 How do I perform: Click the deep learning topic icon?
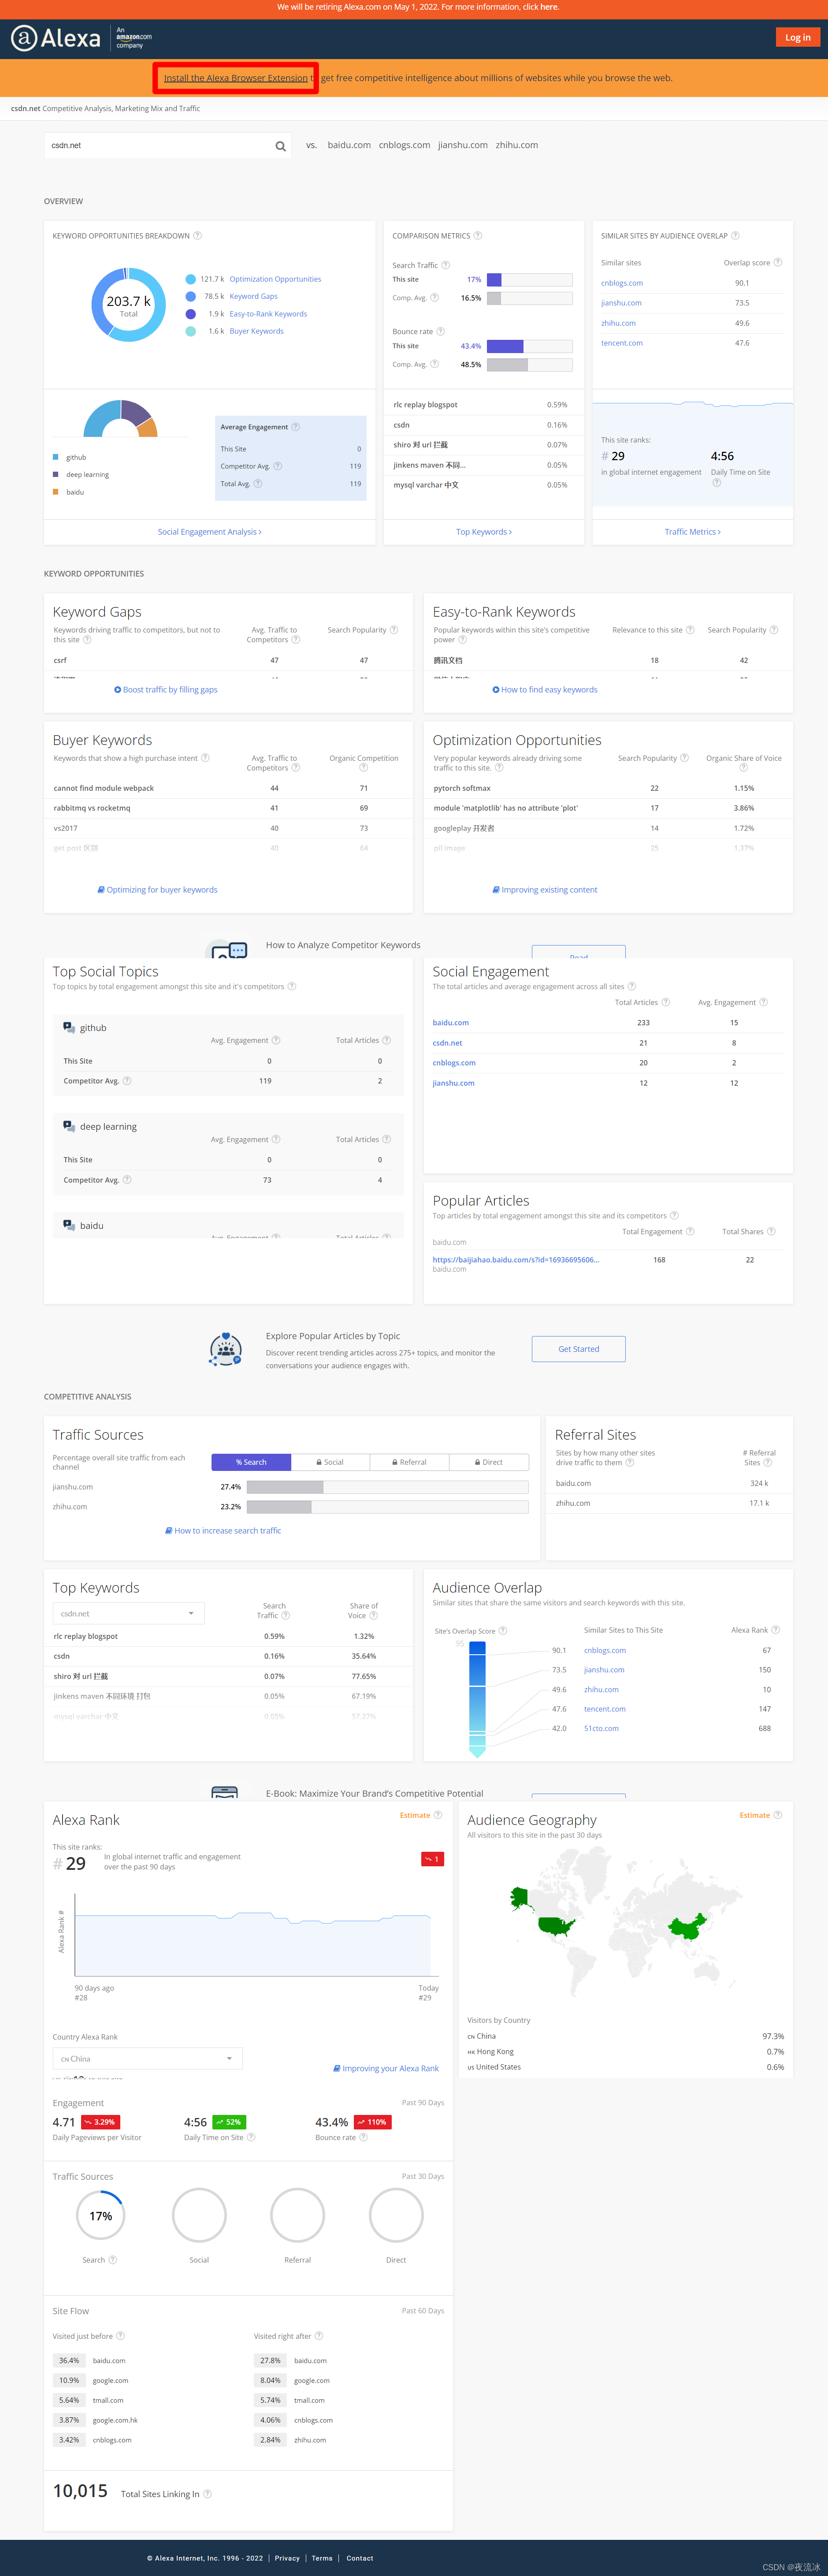tap(69, 1126)
